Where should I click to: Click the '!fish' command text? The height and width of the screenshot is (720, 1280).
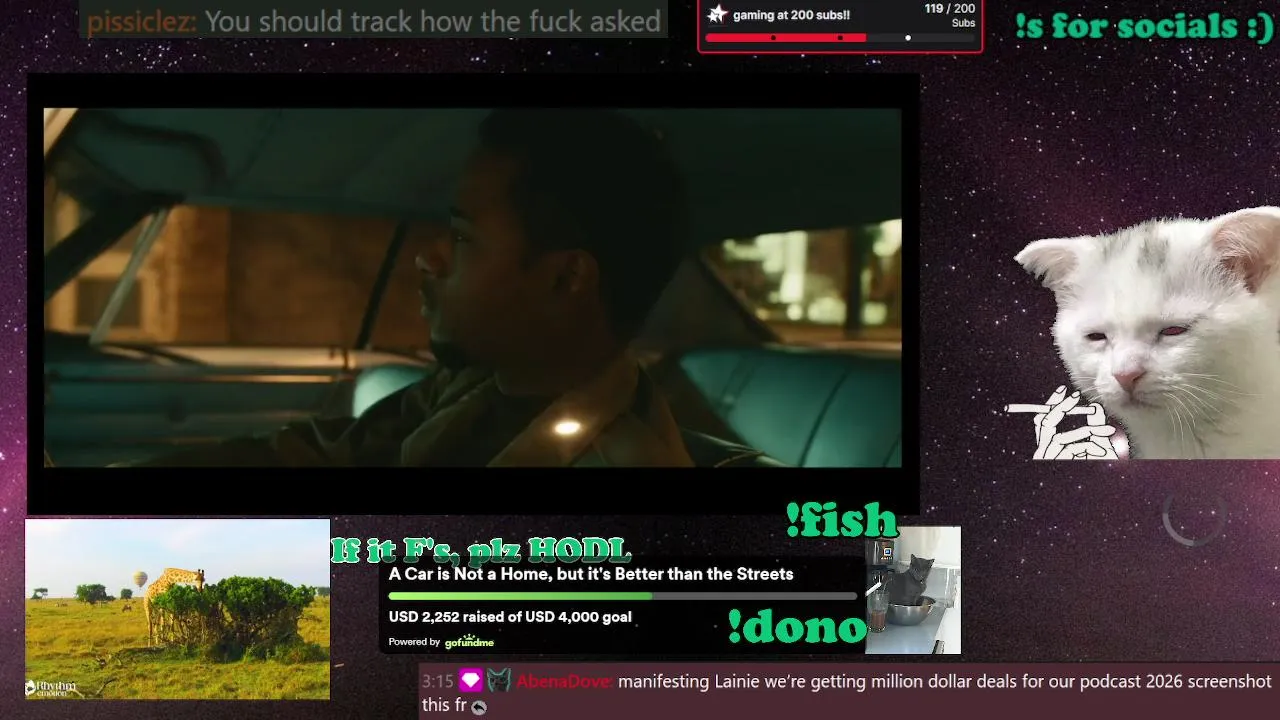841,520
